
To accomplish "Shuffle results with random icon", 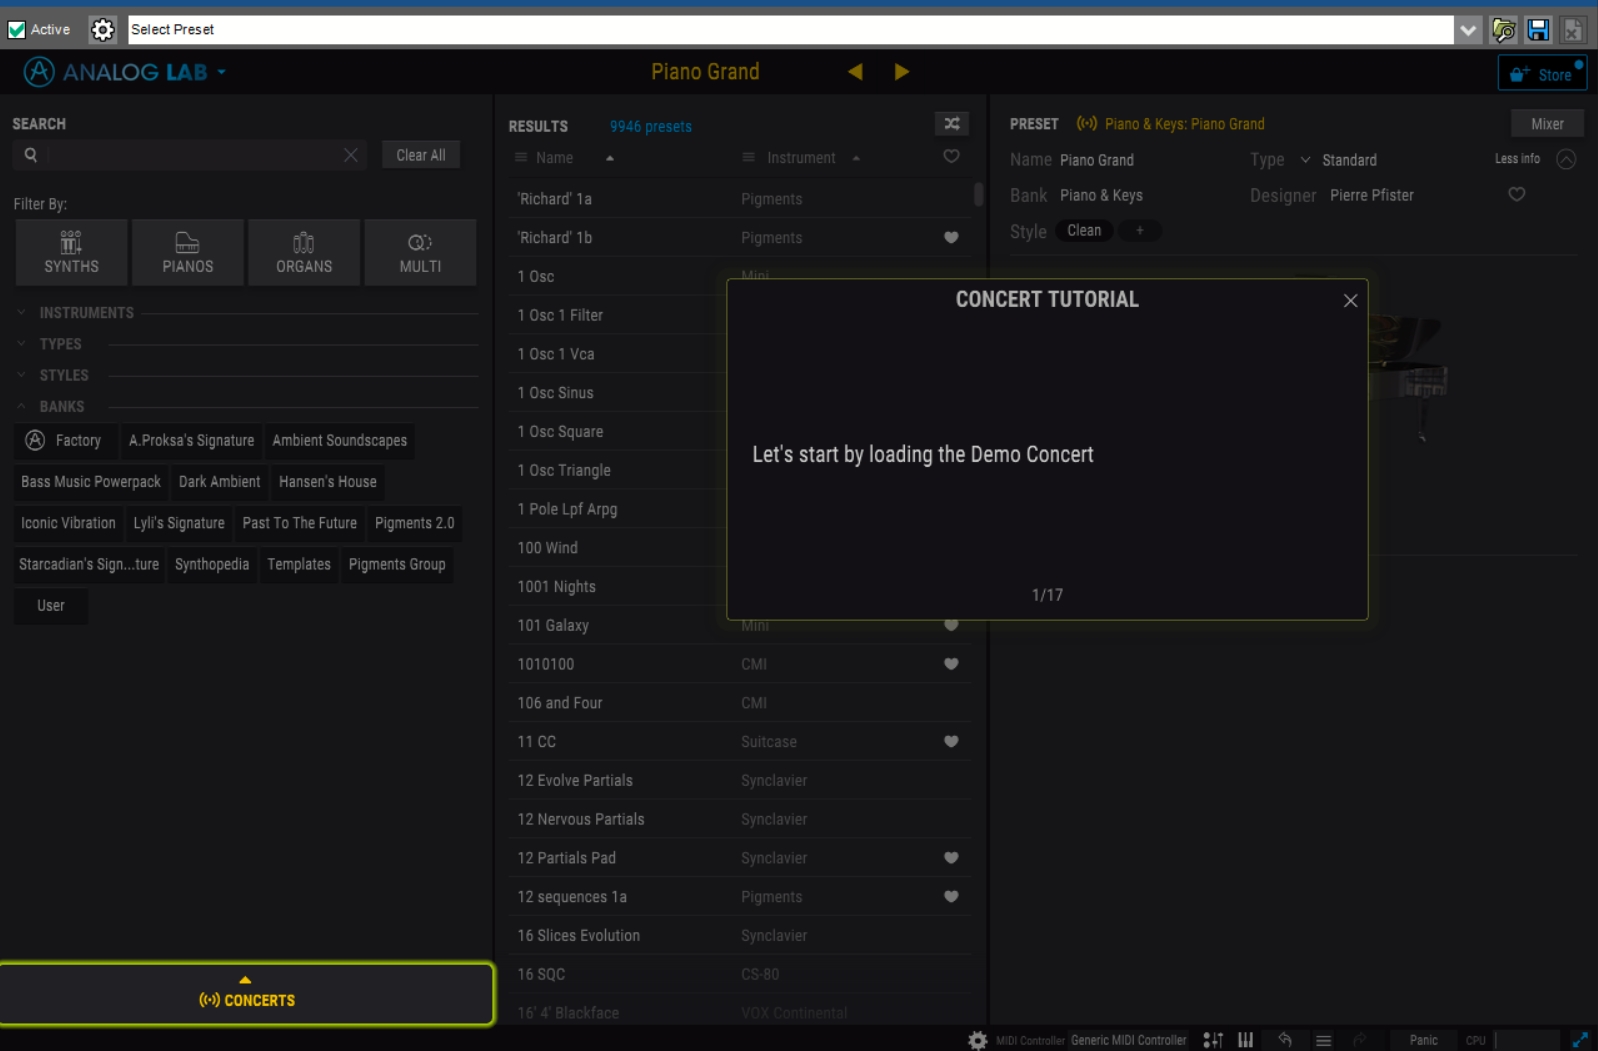I will tap(952, 124).
